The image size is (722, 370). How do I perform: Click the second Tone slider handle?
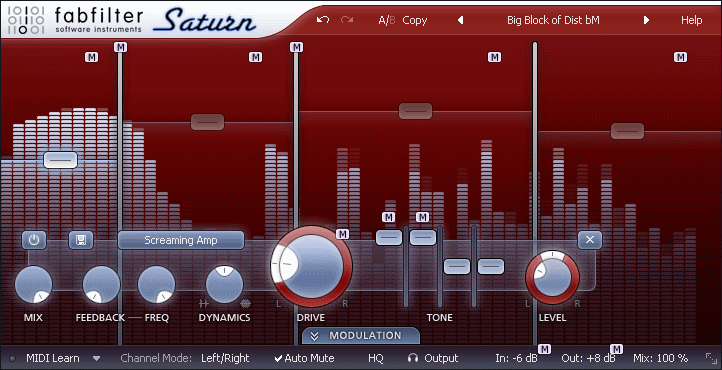click(423, 237)
